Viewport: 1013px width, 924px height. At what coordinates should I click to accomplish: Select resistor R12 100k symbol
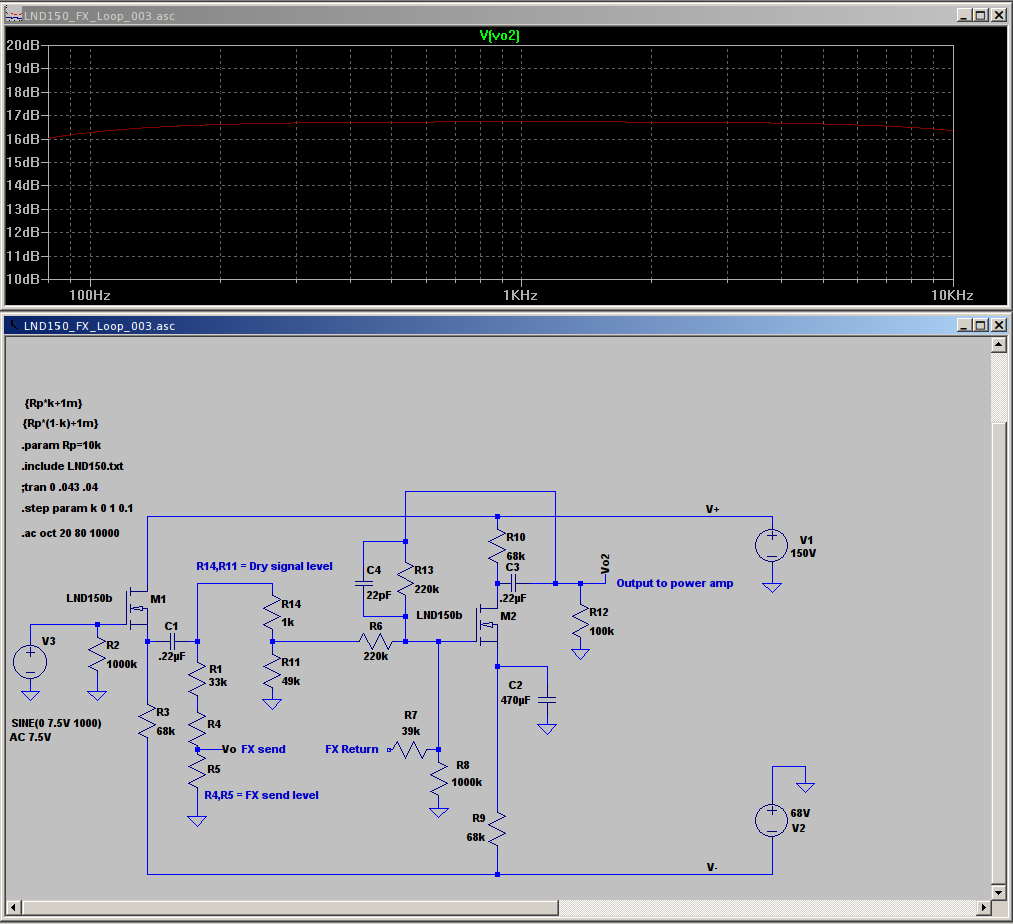(x=580, y=622)
